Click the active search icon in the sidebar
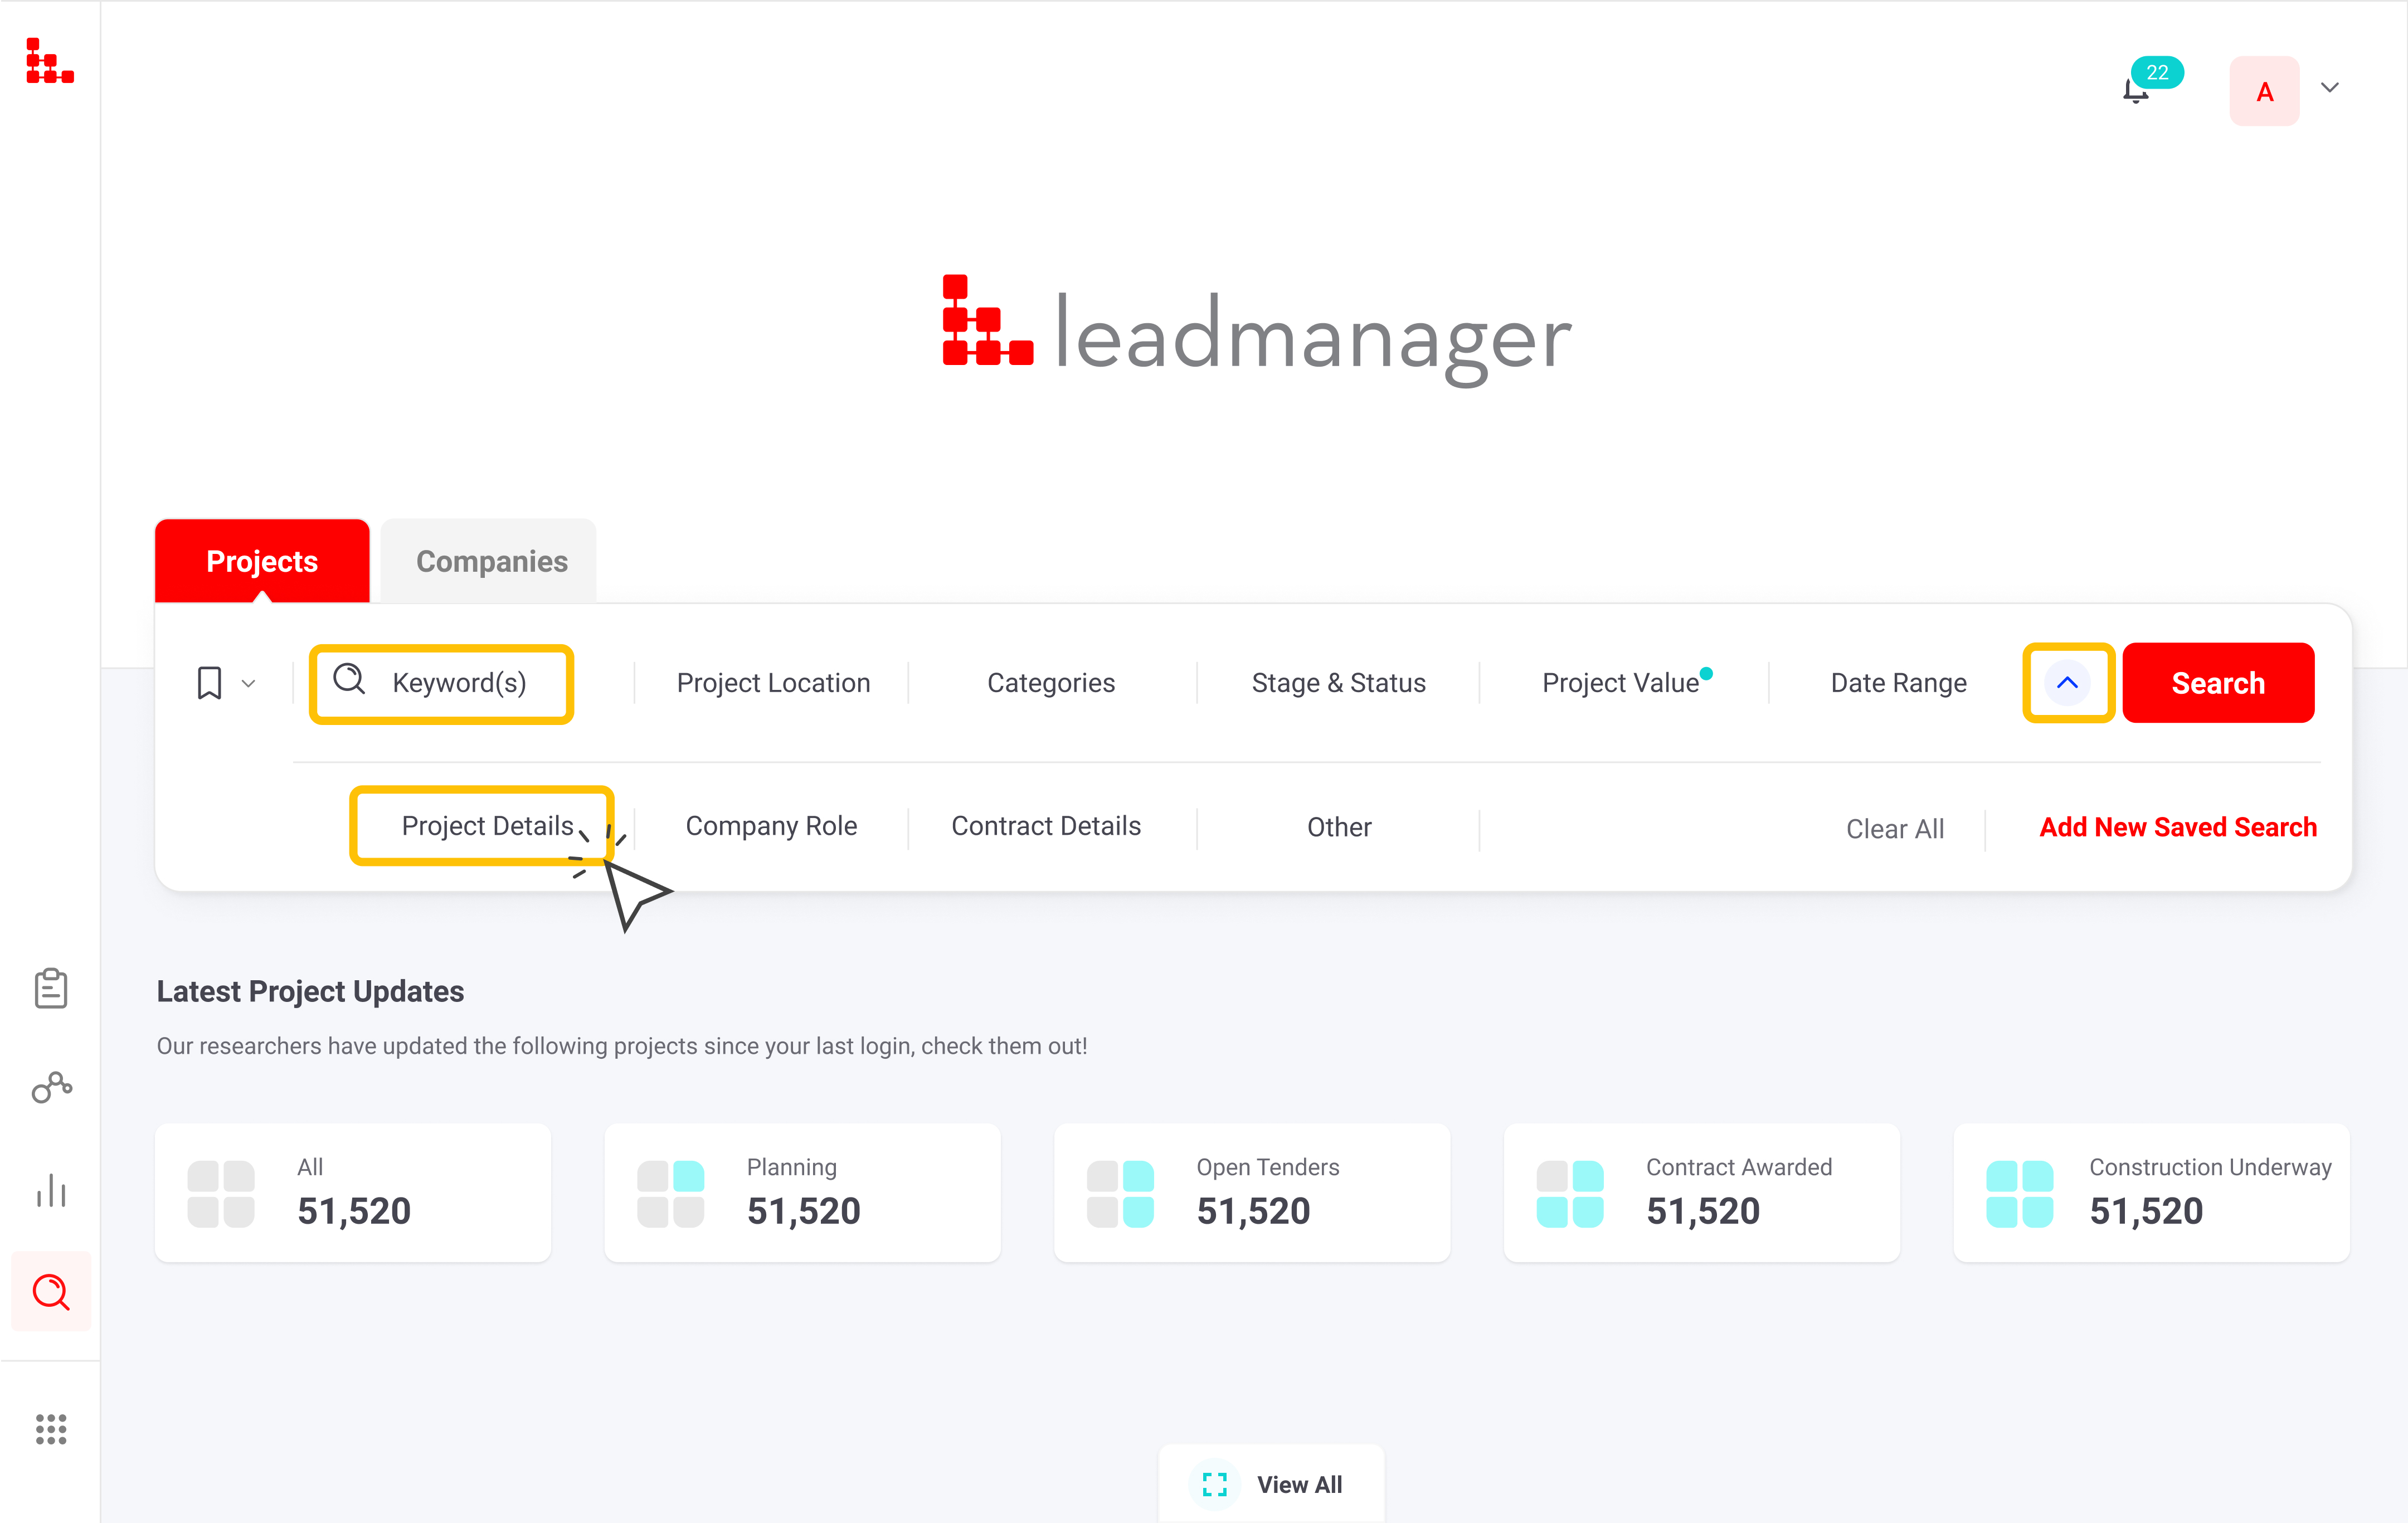Viewport: 2408px width, 1523px height. 51,1292
